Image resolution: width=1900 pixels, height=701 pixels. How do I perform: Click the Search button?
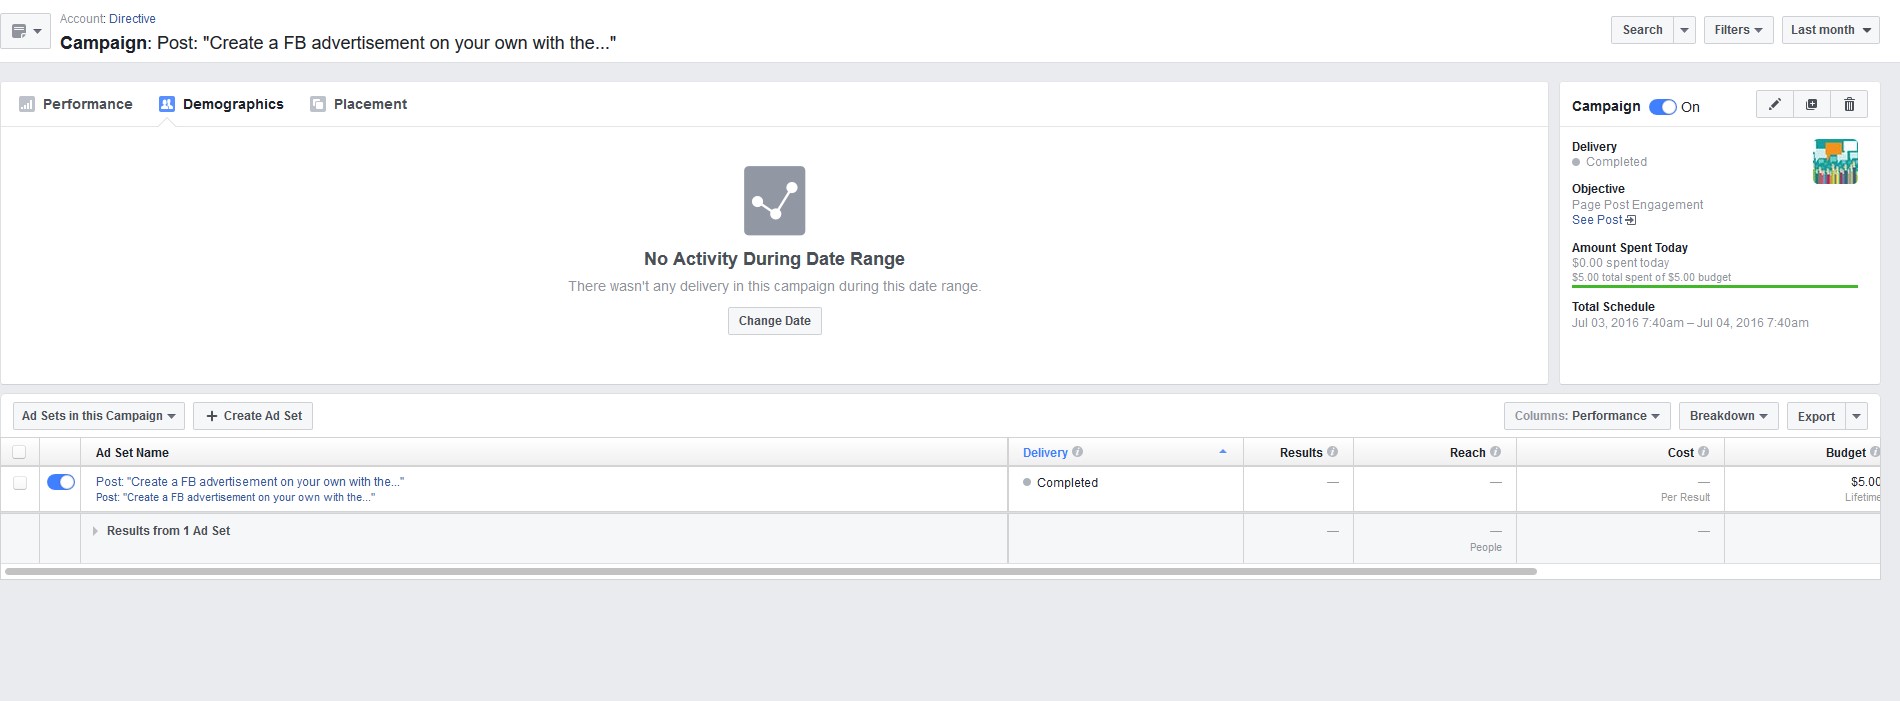[1642, 30]
